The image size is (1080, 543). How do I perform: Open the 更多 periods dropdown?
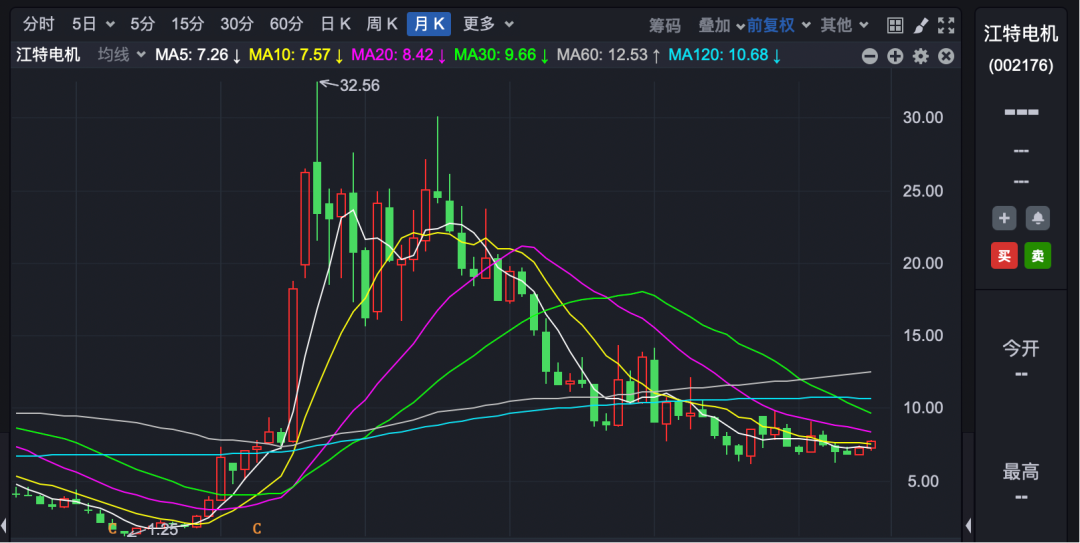(488, 24)
